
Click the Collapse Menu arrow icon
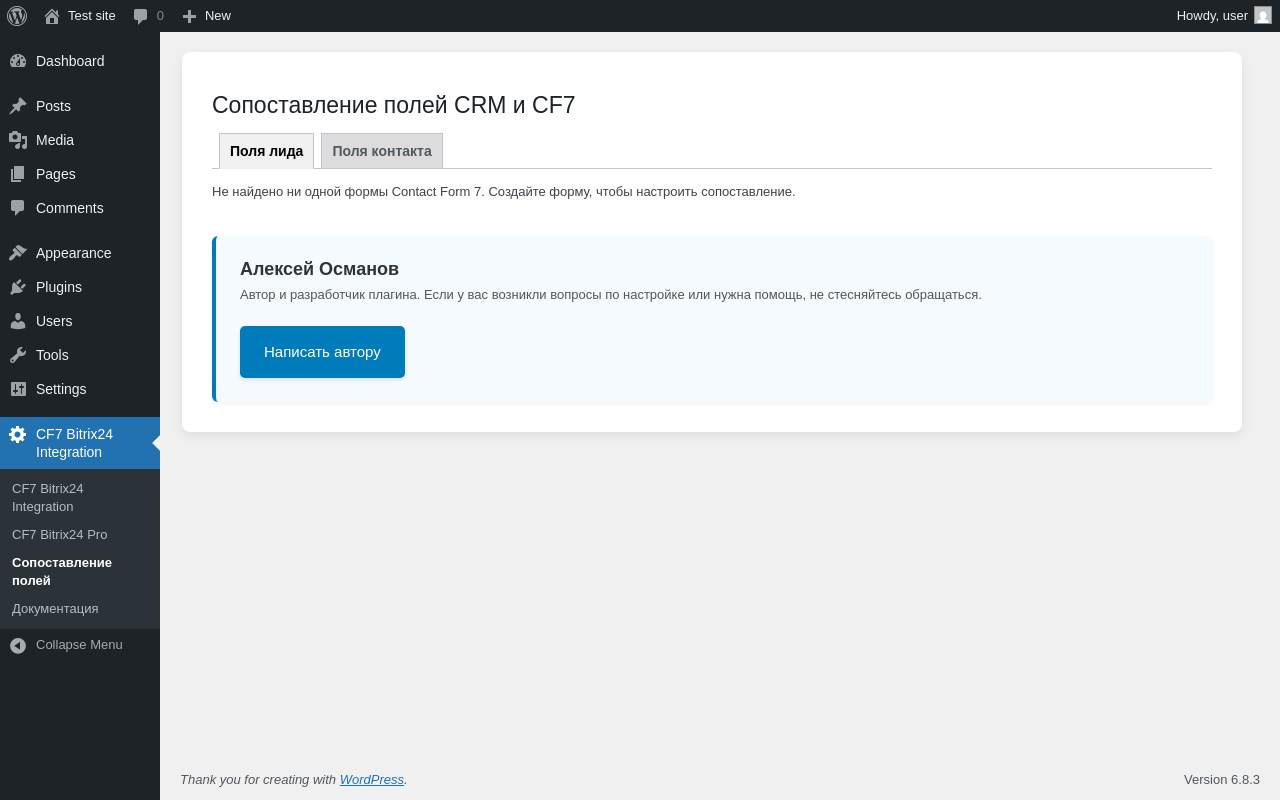click(x=18, y=646)
